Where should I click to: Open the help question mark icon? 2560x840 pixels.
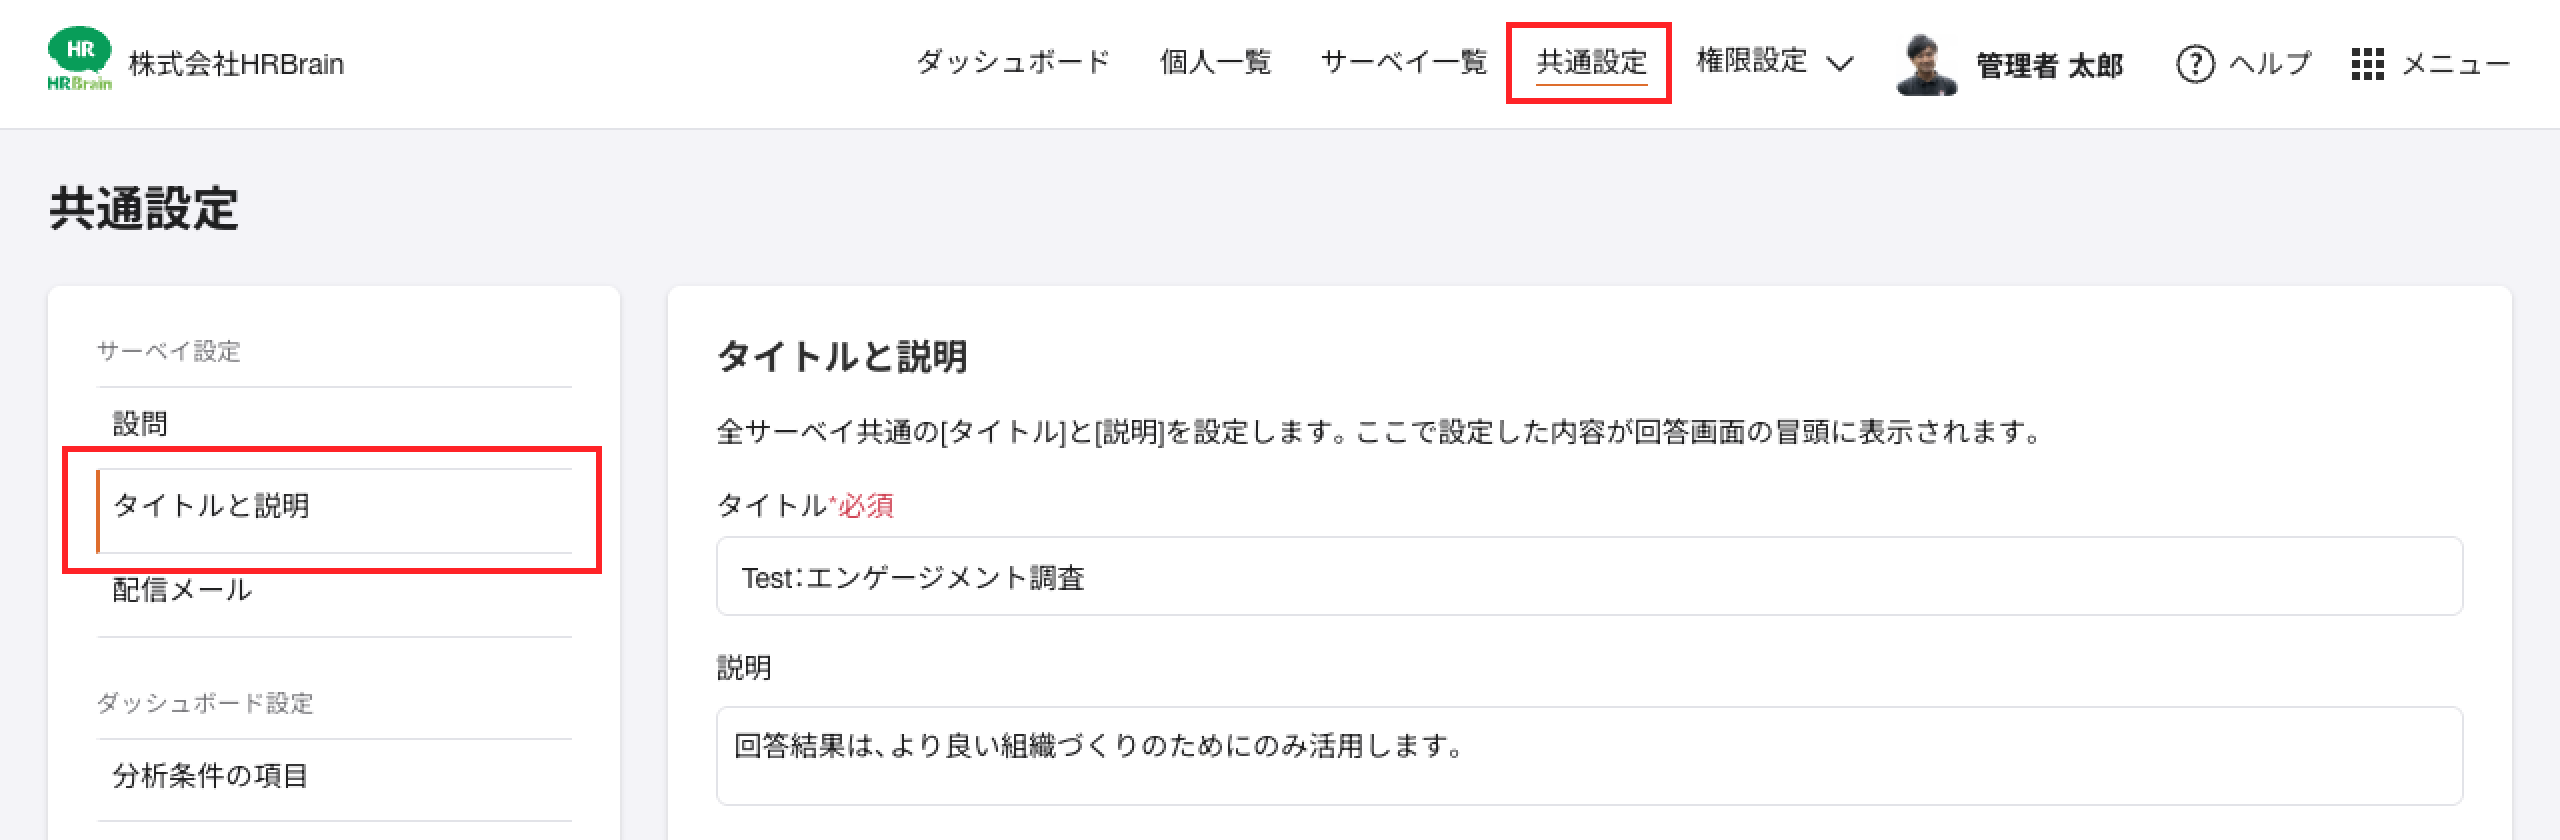(2194, 64)
